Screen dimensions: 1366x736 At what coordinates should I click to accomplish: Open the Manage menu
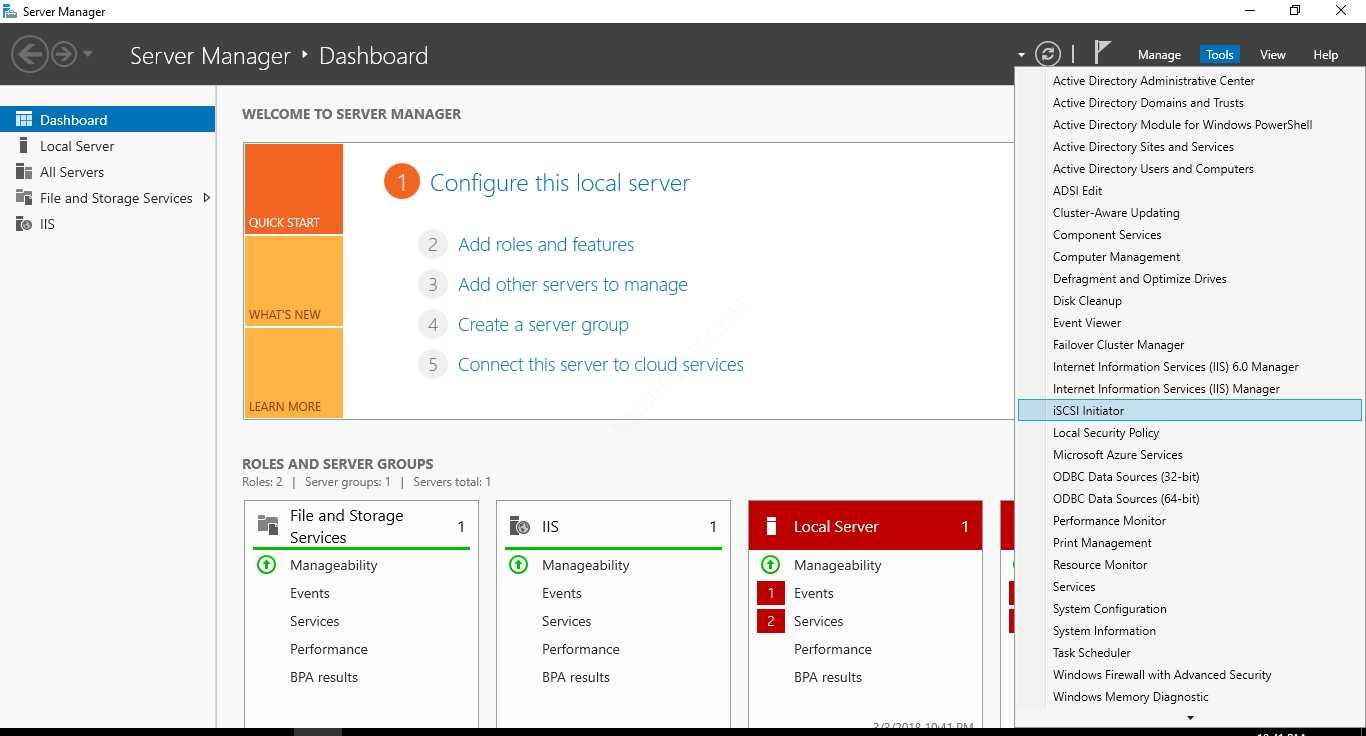point(1159,55)
